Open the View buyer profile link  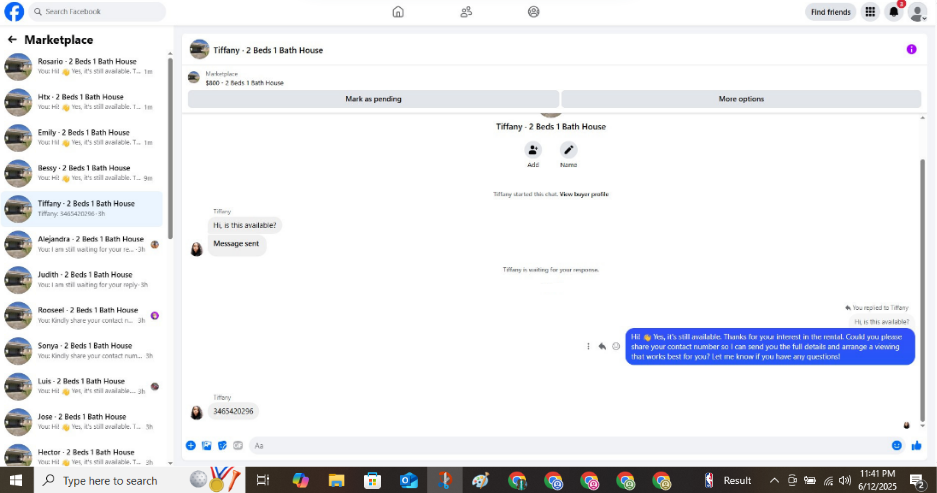pos(584,194)
